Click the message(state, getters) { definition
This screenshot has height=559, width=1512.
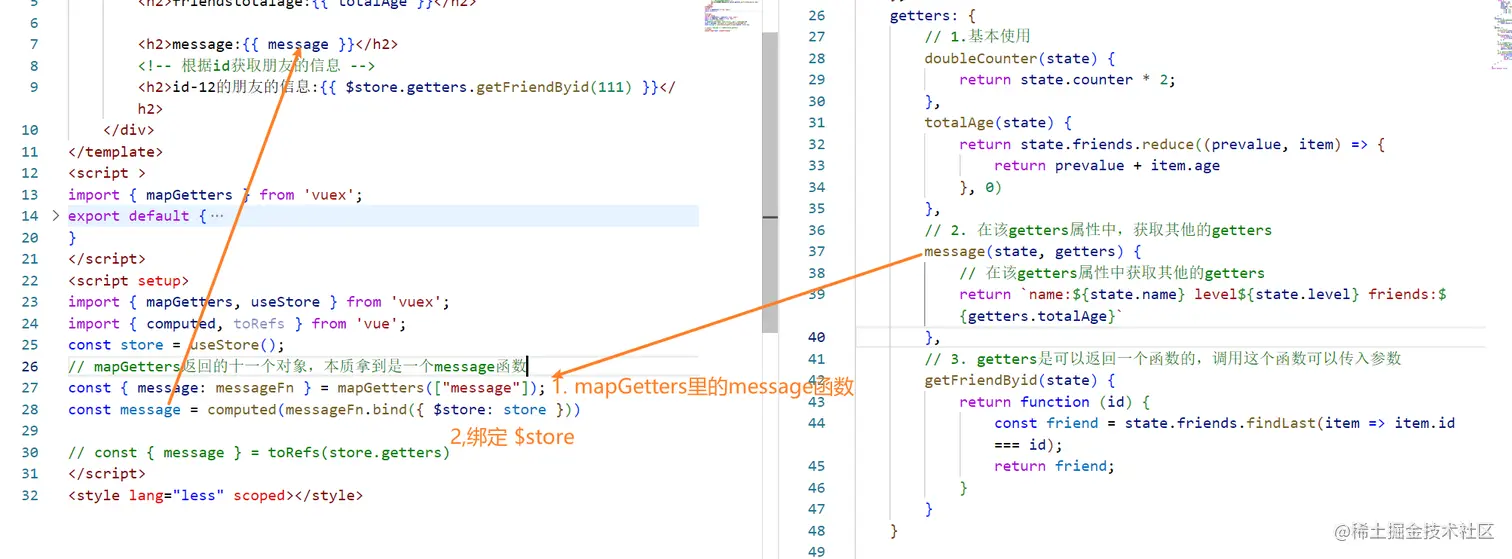1033,252
